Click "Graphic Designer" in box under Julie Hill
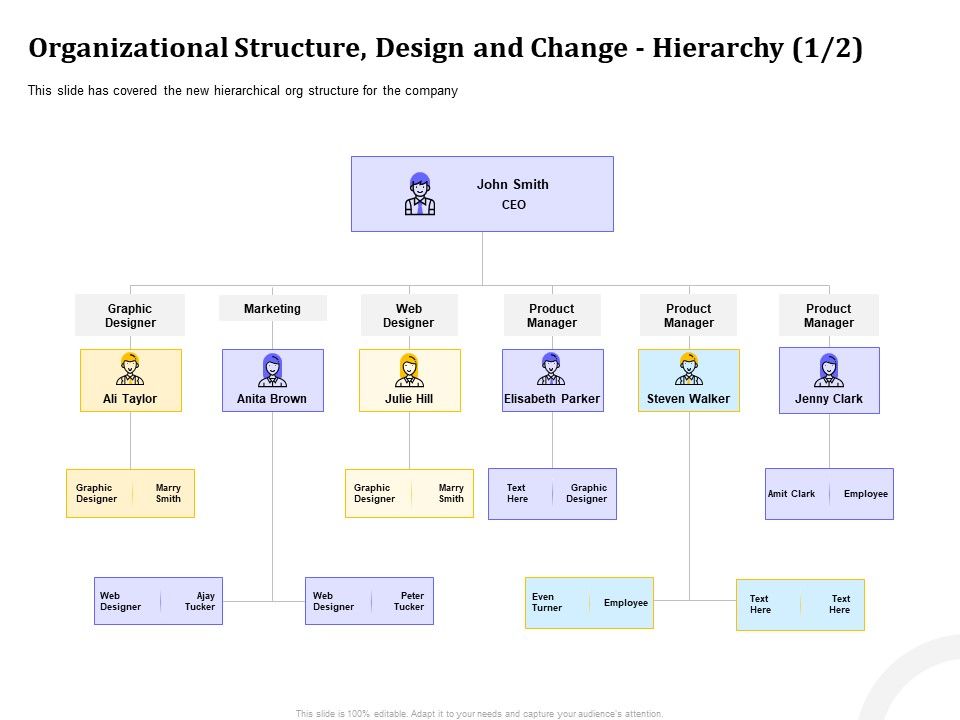 (374, 493)
